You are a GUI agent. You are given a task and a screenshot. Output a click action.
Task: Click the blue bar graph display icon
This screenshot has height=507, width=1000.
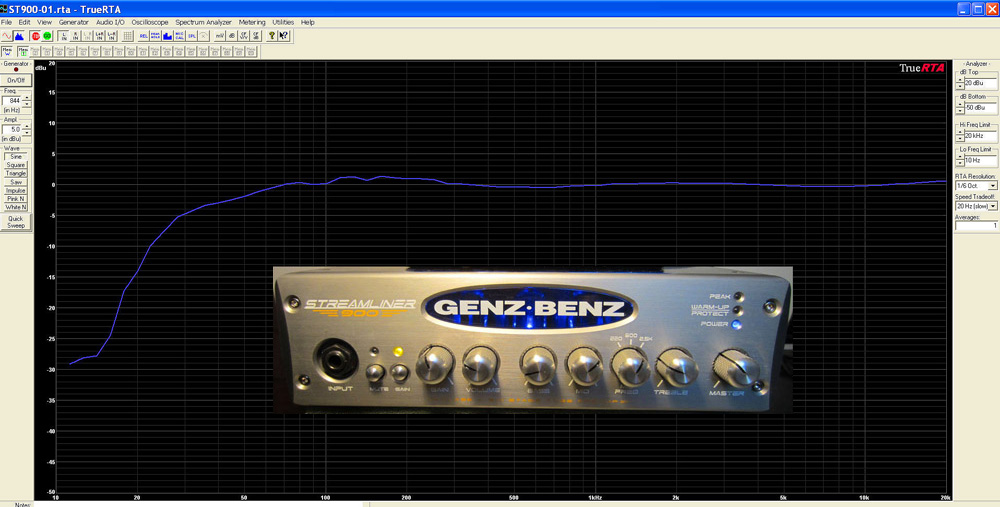(167, 36)
